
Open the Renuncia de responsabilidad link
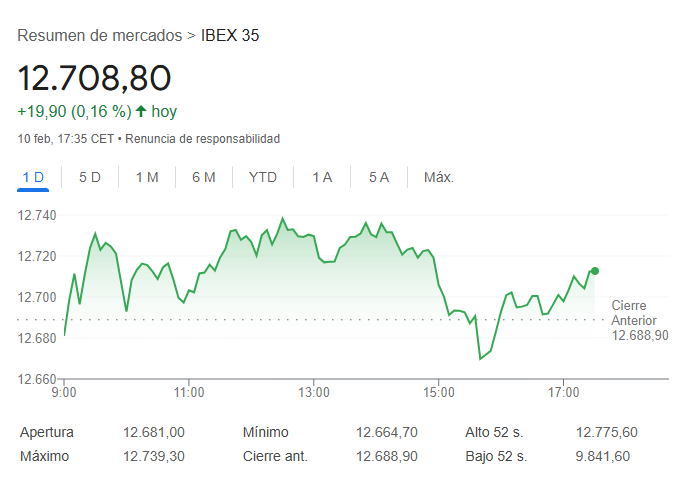[203, 139]
